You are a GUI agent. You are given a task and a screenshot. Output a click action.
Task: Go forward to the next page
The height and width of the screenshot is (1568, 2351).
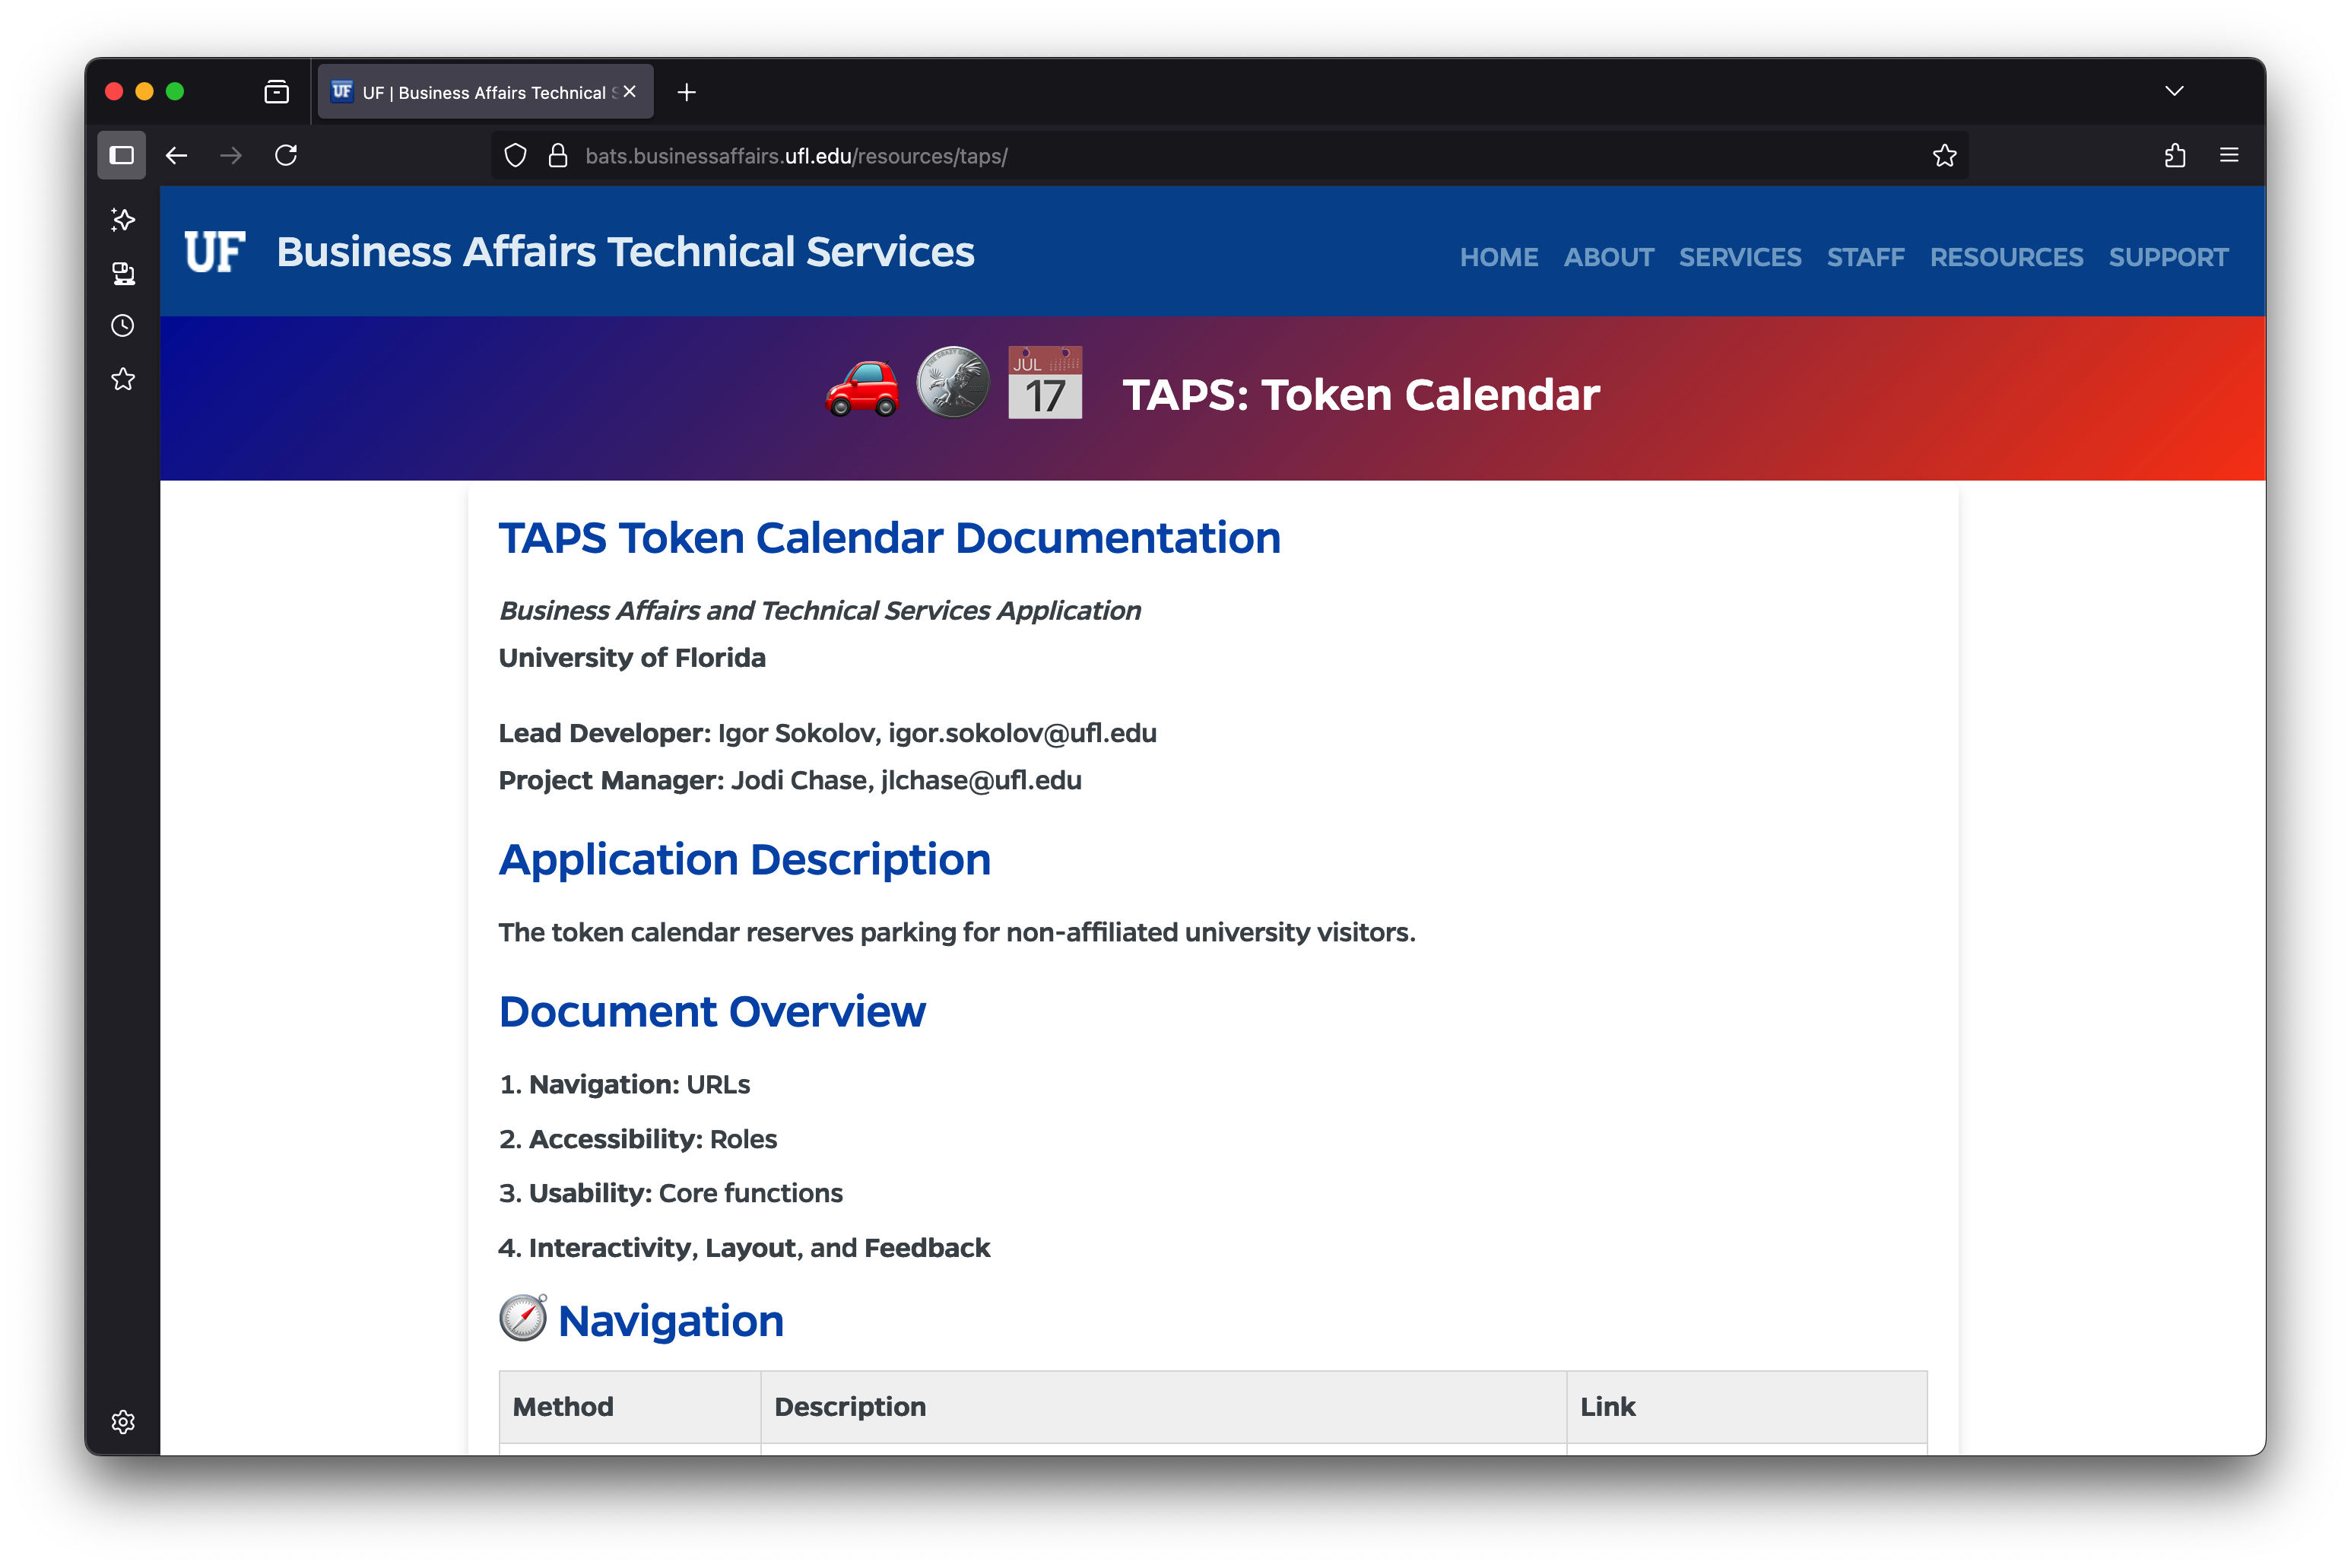coord(231,155)
